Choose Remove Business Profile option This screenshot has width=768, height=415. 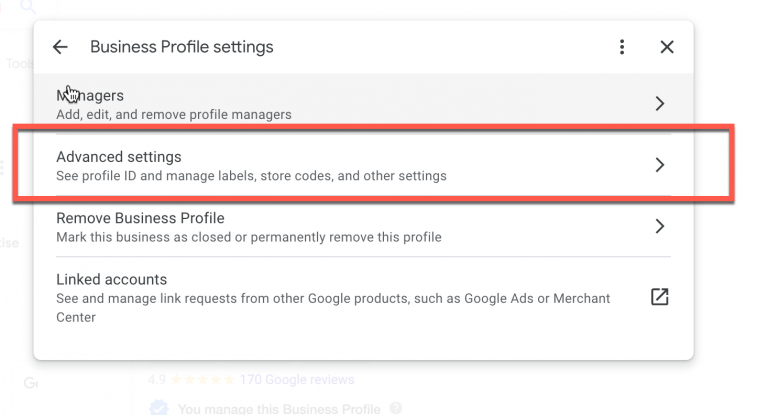coord(300,227)
